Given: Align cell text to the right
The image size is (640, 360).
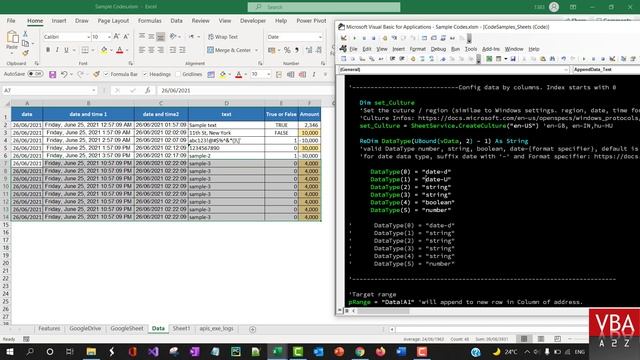Looking at the screenshot, I should [160, 50].
